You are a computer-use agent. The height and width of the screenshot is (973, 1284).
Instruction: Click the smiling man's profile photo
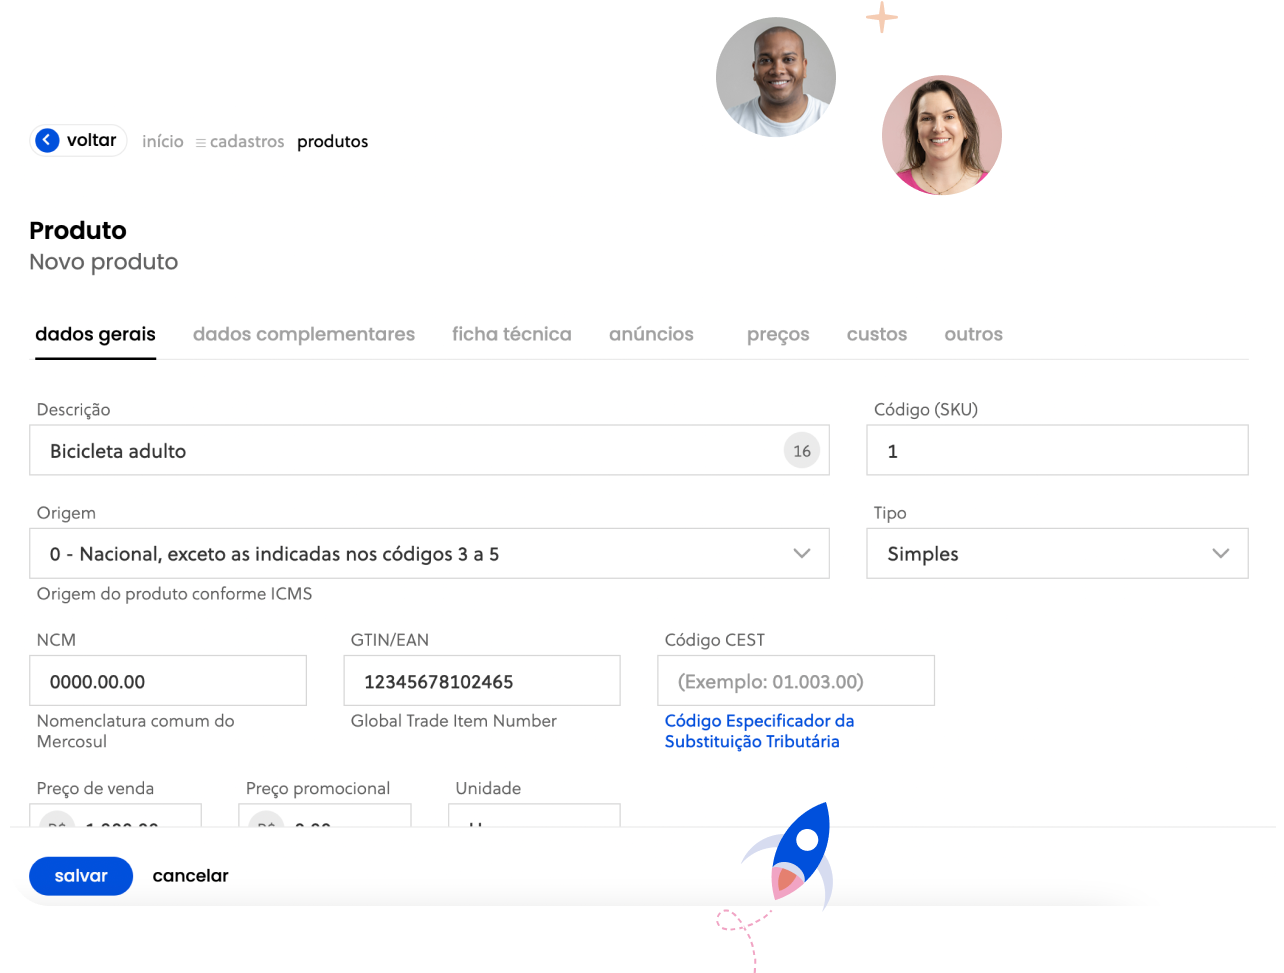(x=775, y=77)
